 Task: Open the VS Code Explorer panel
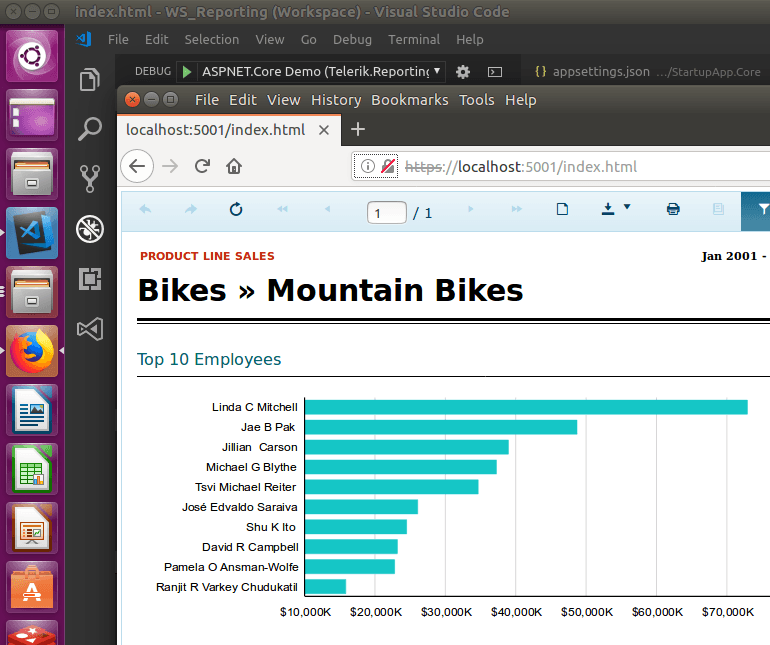click(90, 79)
